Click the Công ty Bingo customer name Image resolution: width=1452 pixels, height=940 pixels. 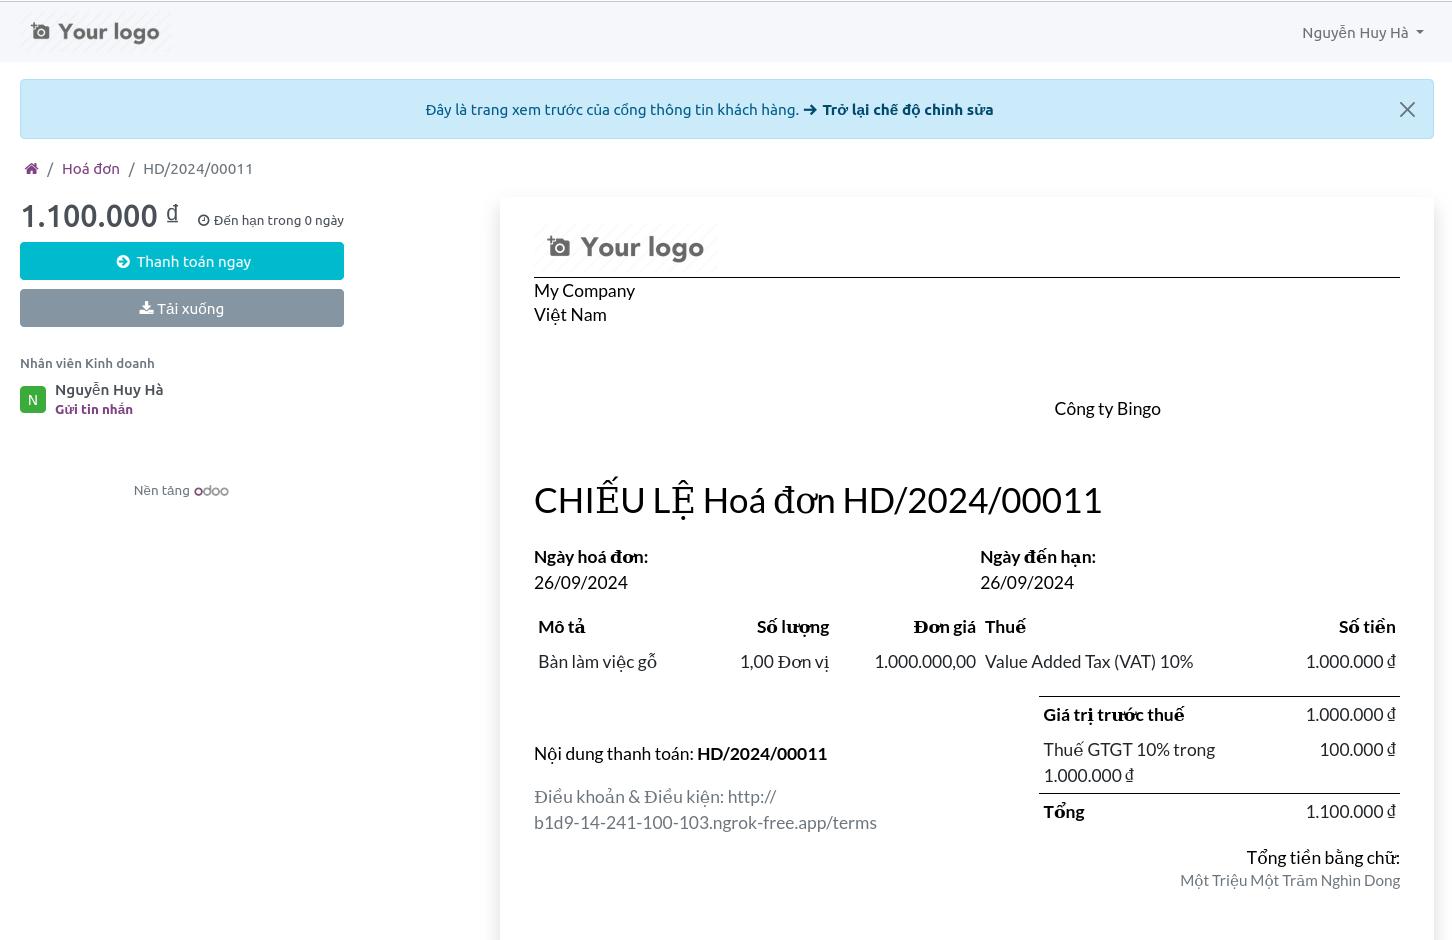click(1107, 408)
